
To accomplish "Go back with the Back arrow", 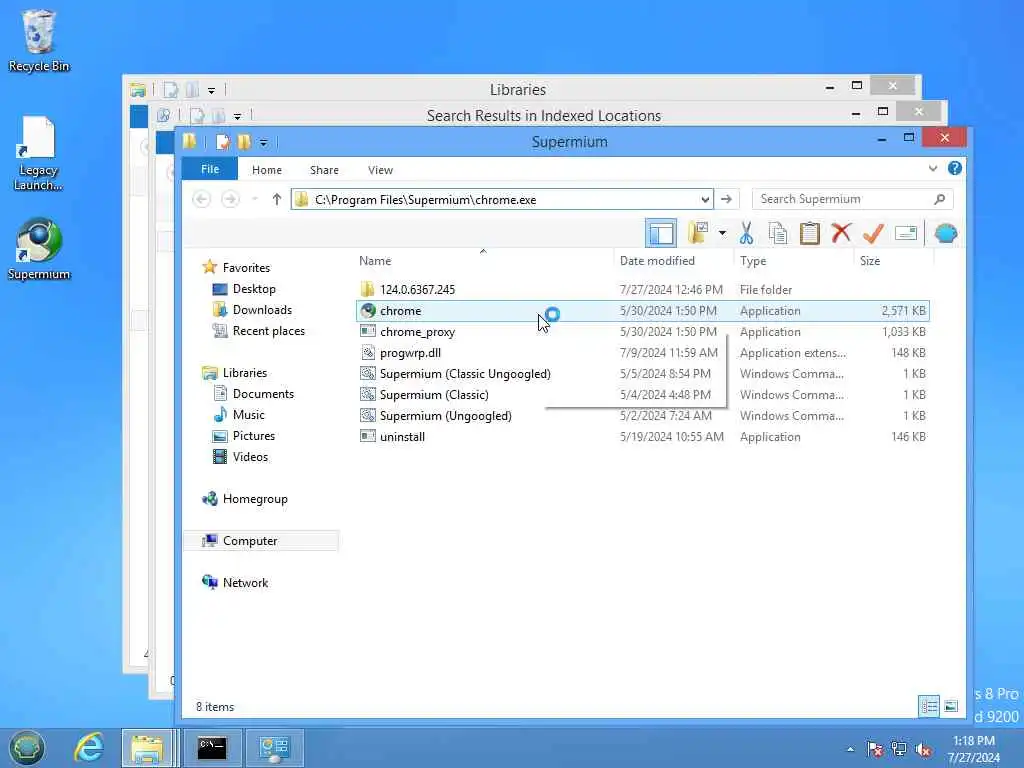I will point(202,199).
